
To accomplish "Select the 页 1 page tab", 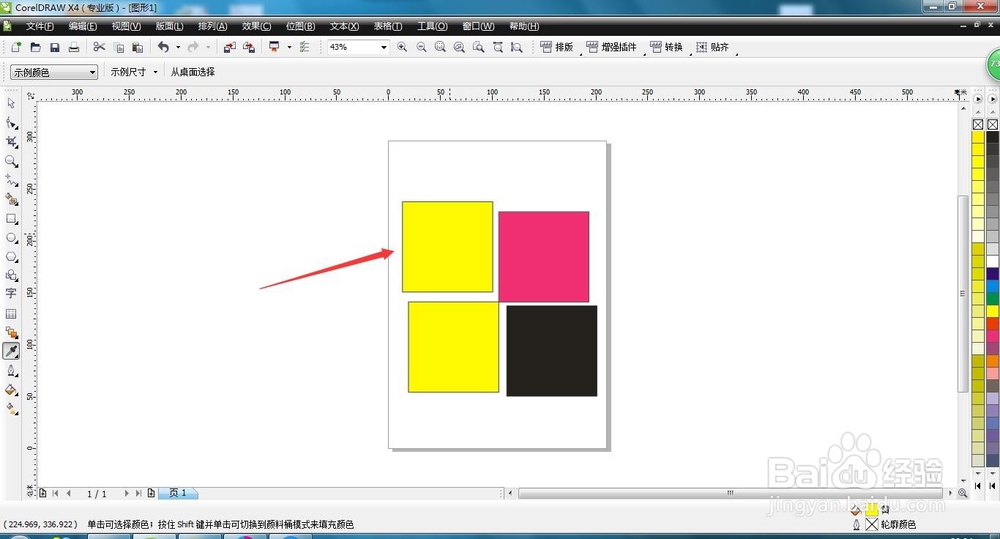I will pos(178,493).
